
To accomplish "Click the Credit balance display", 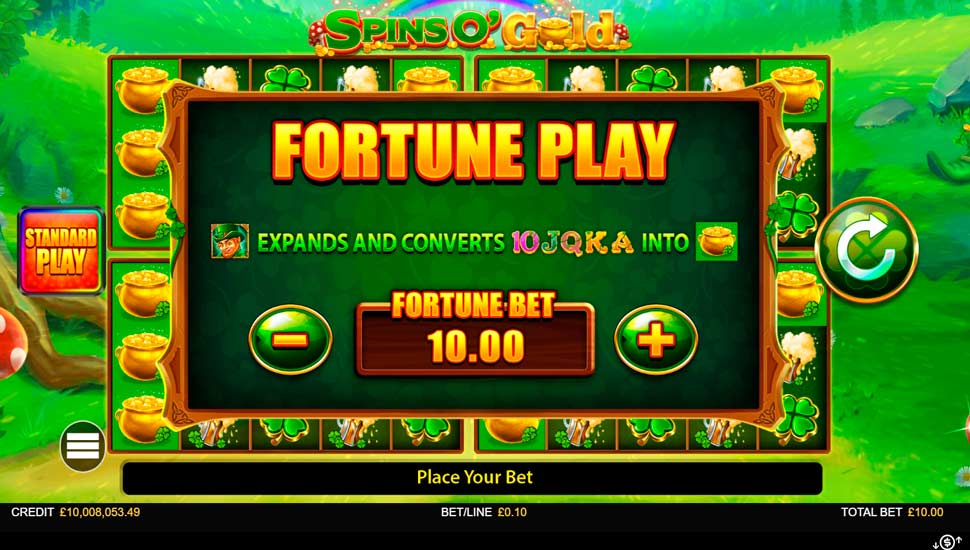I will (75, 512).
